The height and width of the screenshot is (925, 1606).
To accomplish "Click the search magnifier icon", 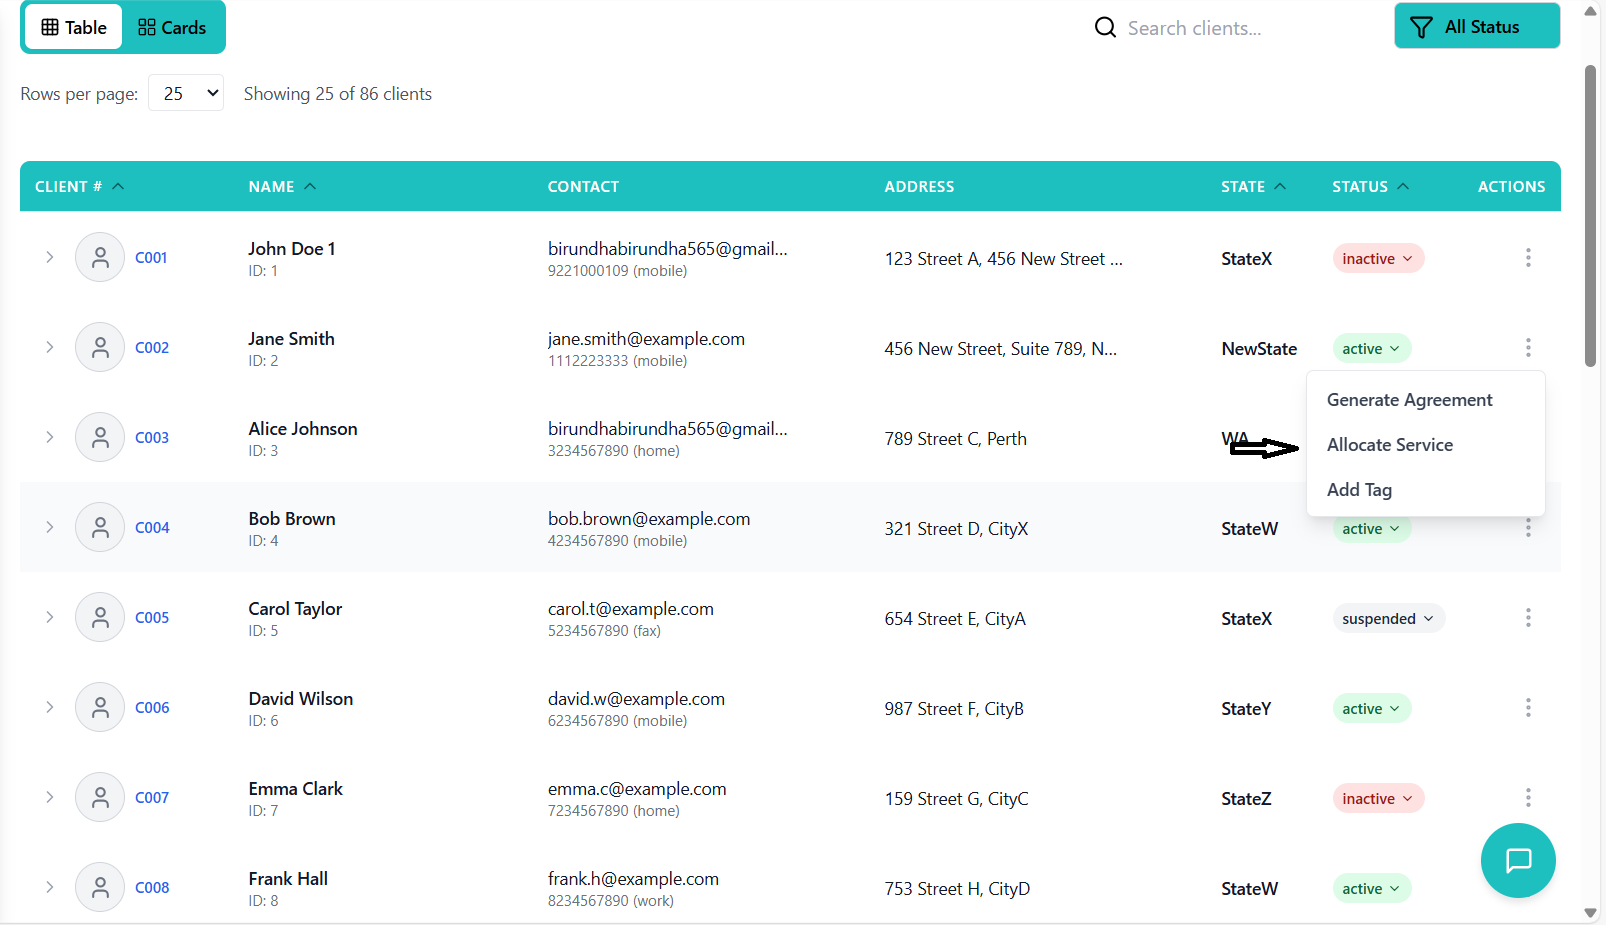I will tap(1104, 28).
